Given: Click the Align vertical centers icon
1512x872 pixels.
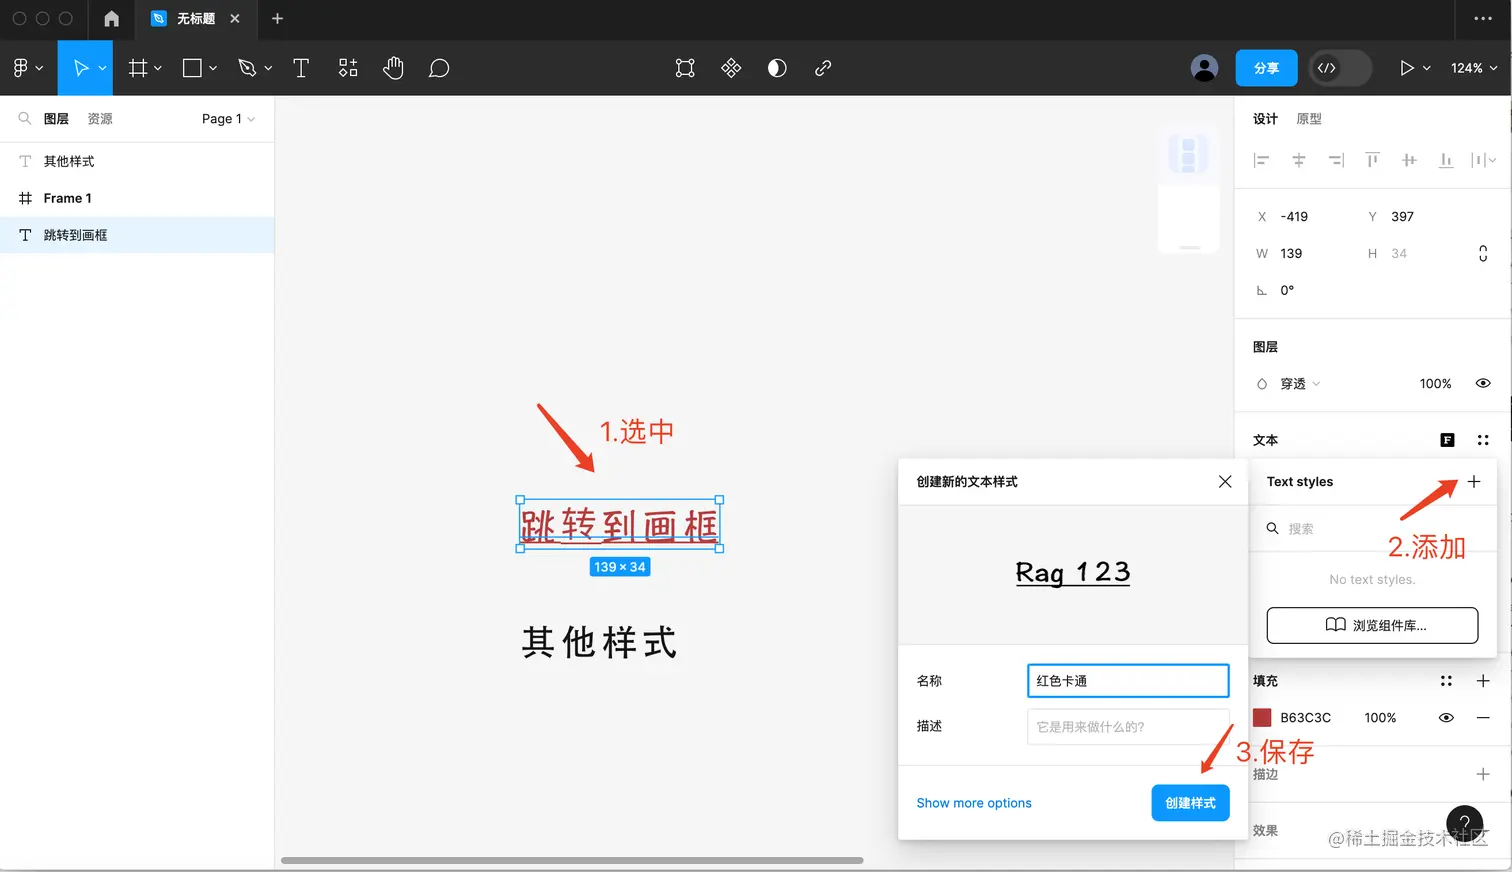Looking at the screenshot, I should (1409, 160).
